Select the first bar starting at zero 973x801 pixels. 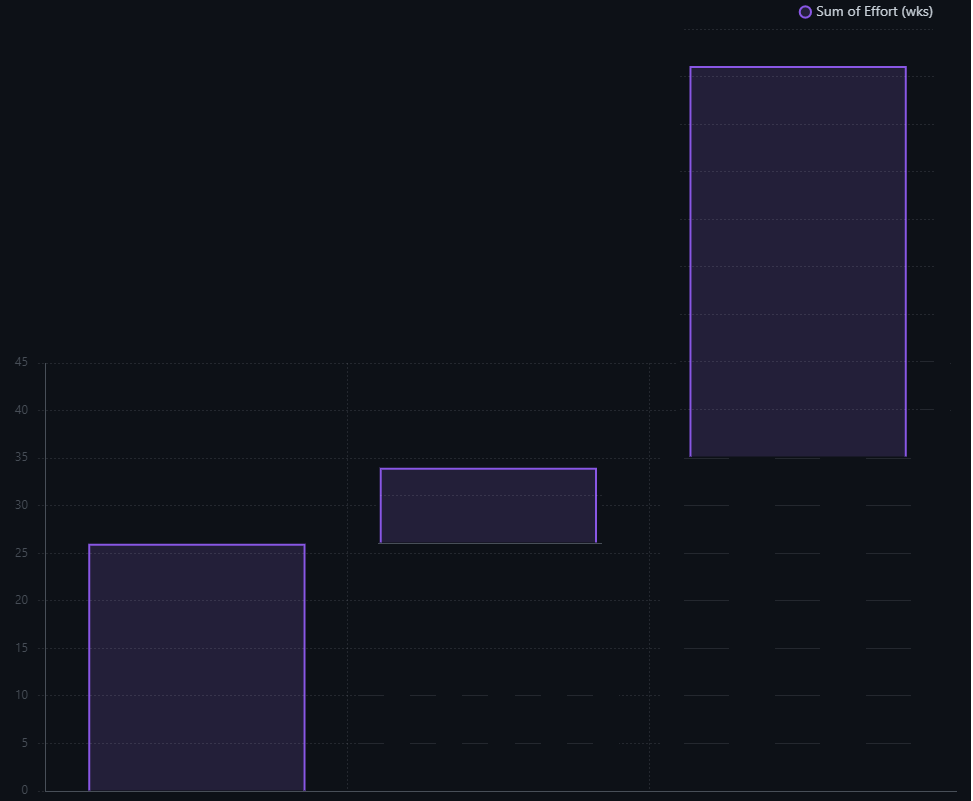(x=197, y=668)
